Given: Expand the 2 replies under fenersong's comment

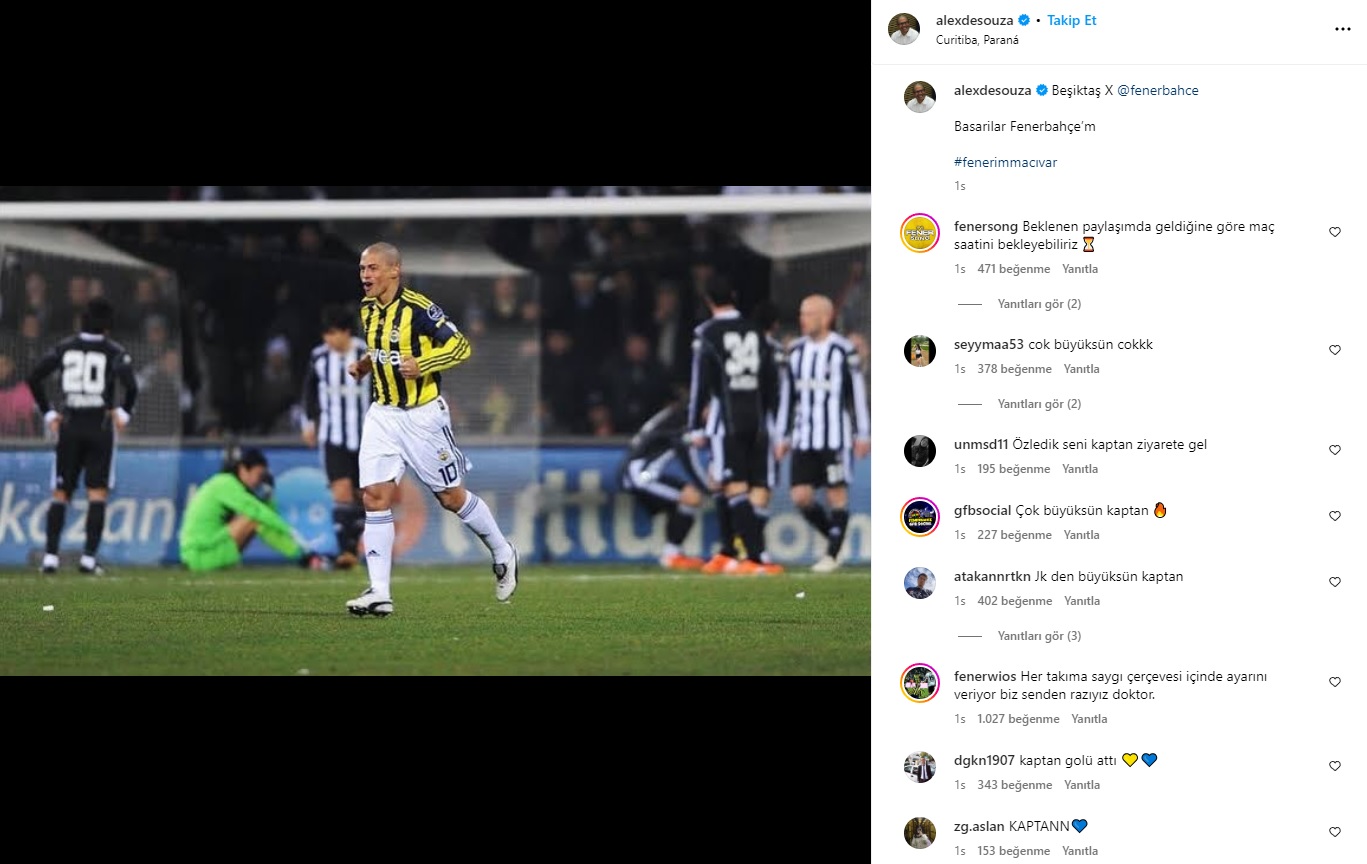Looking at the screenshot, I should tap(1039, 304).
